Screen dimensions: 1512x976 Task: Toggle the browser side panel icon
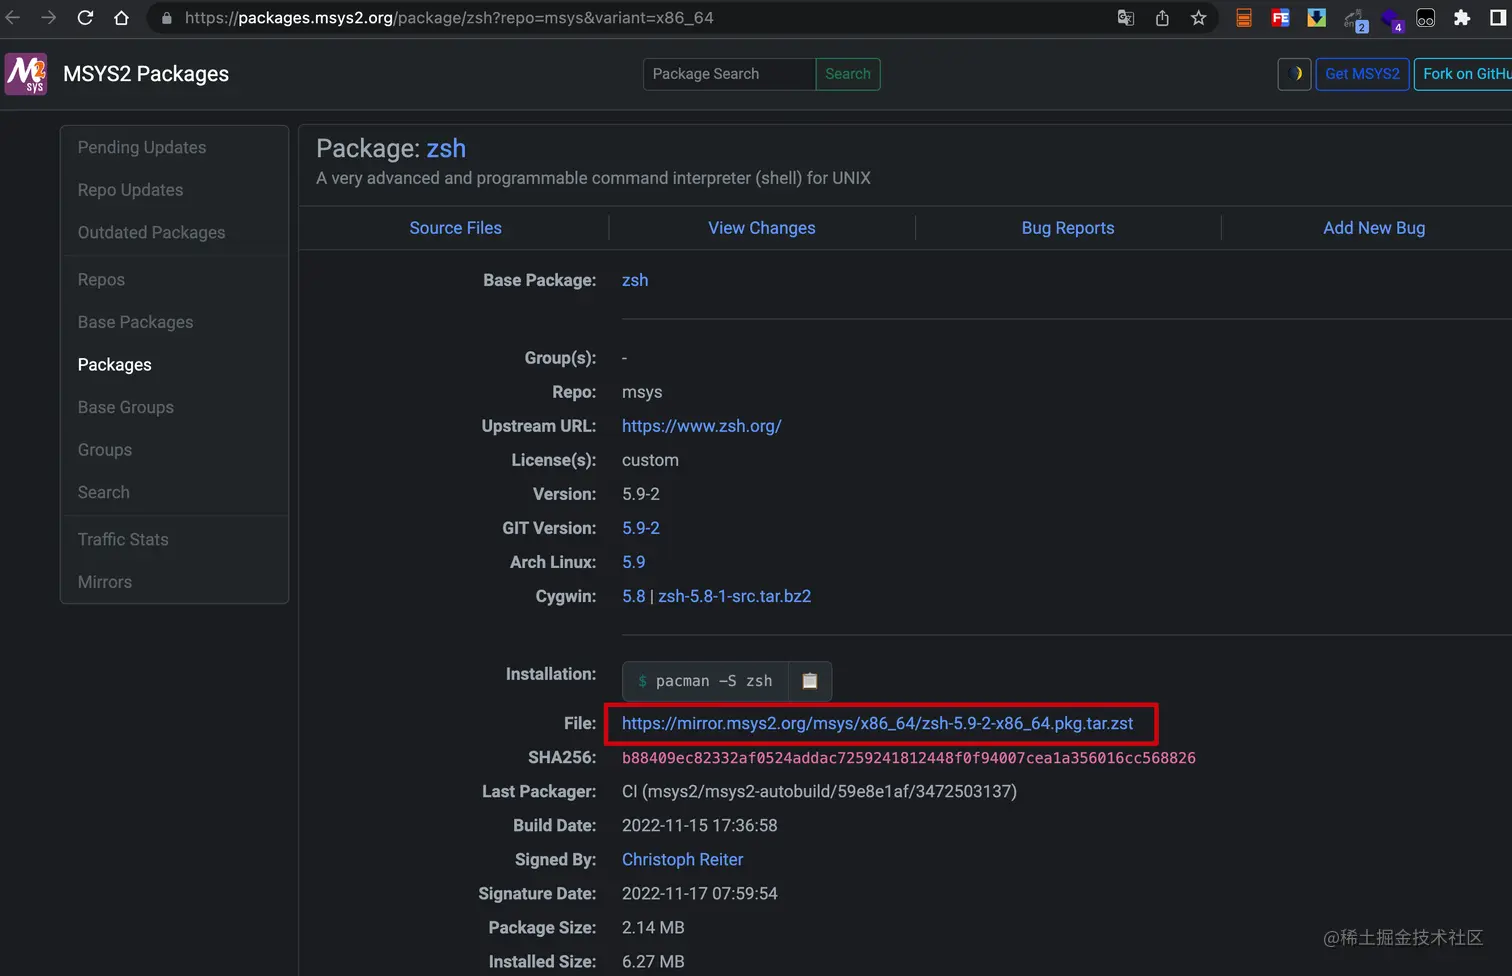tap(1498, 18)
